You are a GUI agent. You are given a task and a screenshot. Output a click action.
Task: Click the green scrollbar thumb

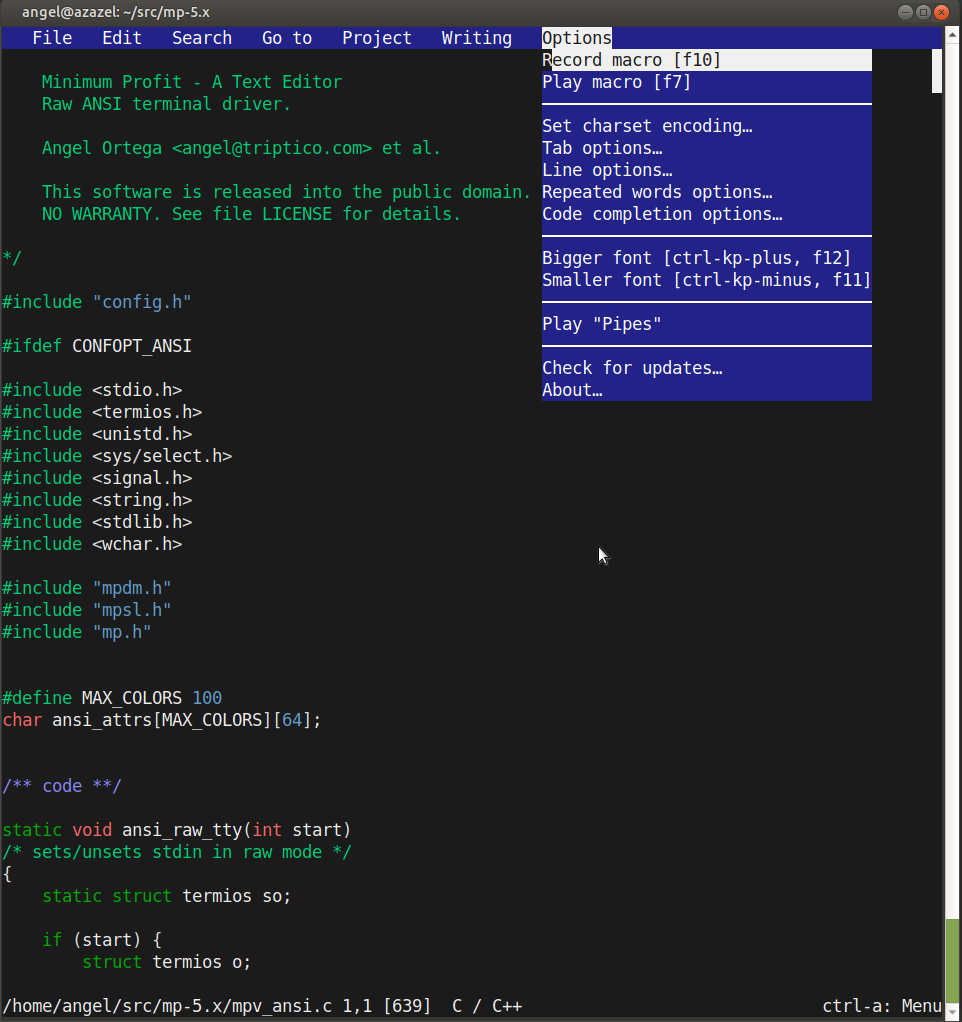tap(953, 961)
